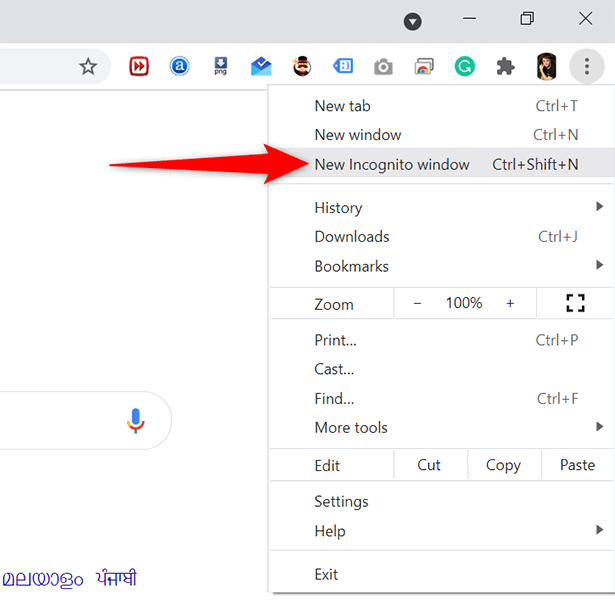Click the green Grammarly extension icon
This screenshot has width=615, height=600.
(x=465, y=66)
